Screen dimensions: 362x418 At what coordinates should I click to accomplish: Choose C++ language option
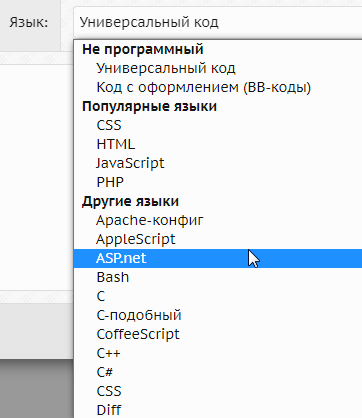tap(218, 353)
